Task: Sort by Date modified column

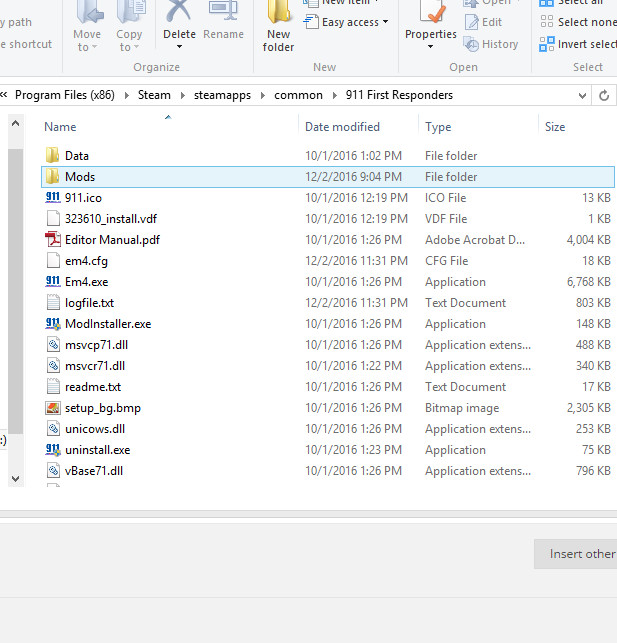Action: click(x=342, y=127)
